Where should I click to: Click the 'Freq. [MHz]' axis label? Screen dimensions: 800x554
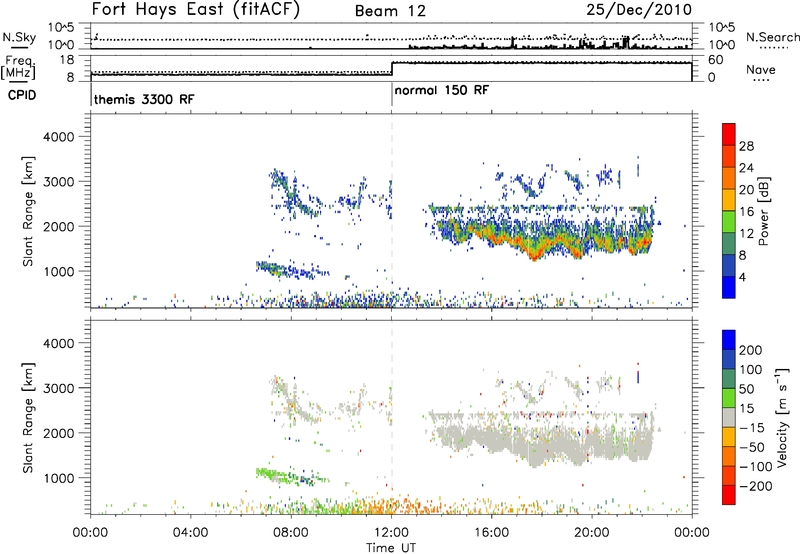click(18, 67)
